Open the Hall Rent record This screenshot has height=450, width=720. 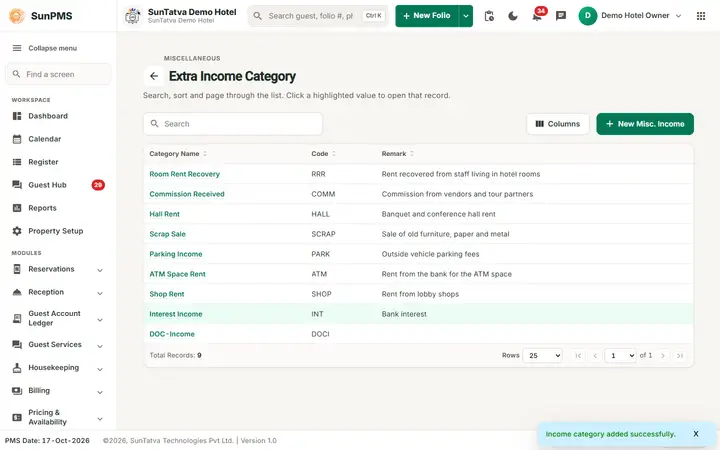pos(164,214)
